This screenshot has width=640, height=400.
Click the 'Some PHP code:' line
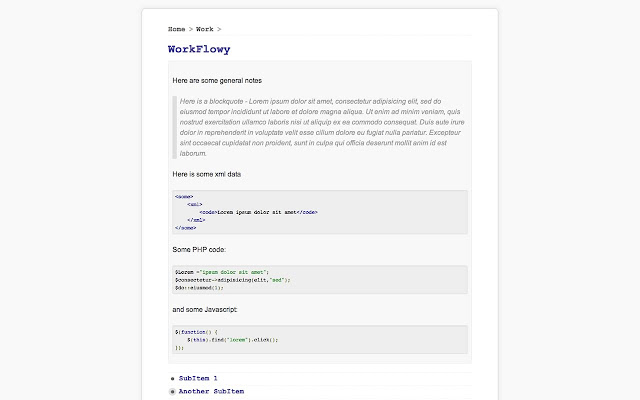click(x=199, y=249)
